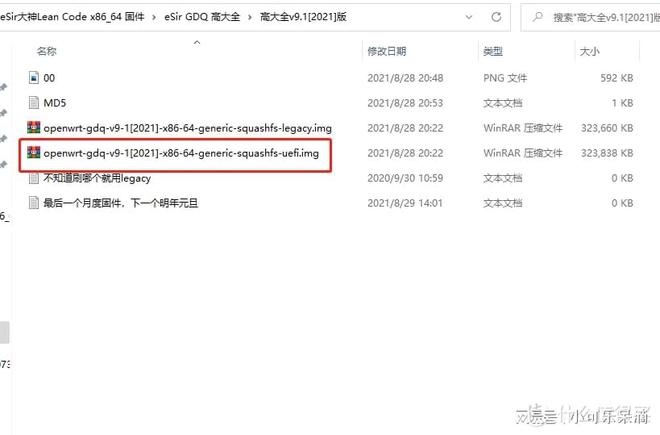Go to eSir大神Lean Code x86_64 固件 breadcrumb
This screenshot has width=660, height=435.
point(72,17)
